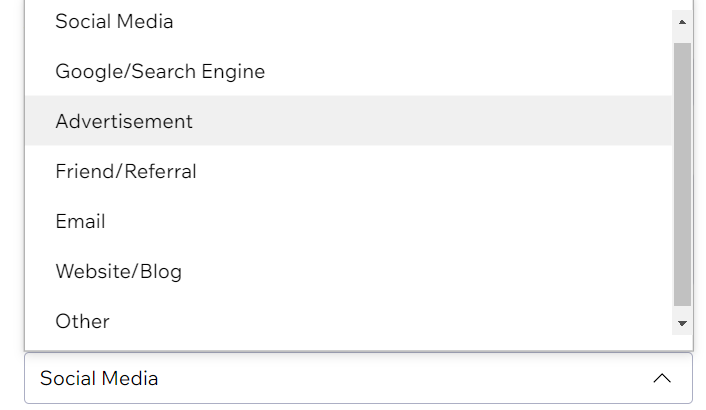706x410 pixels.
Task: Mark Email as the referral source
Action: point(81,221)
